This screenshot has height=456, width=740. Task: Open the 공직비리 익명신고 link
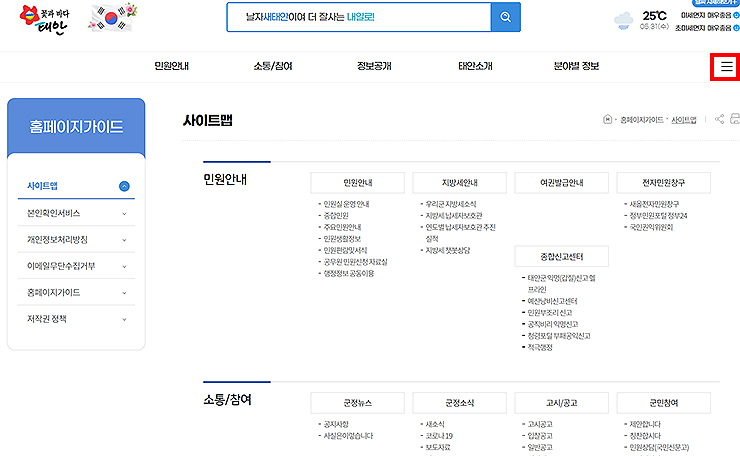(x=553, y=324)
